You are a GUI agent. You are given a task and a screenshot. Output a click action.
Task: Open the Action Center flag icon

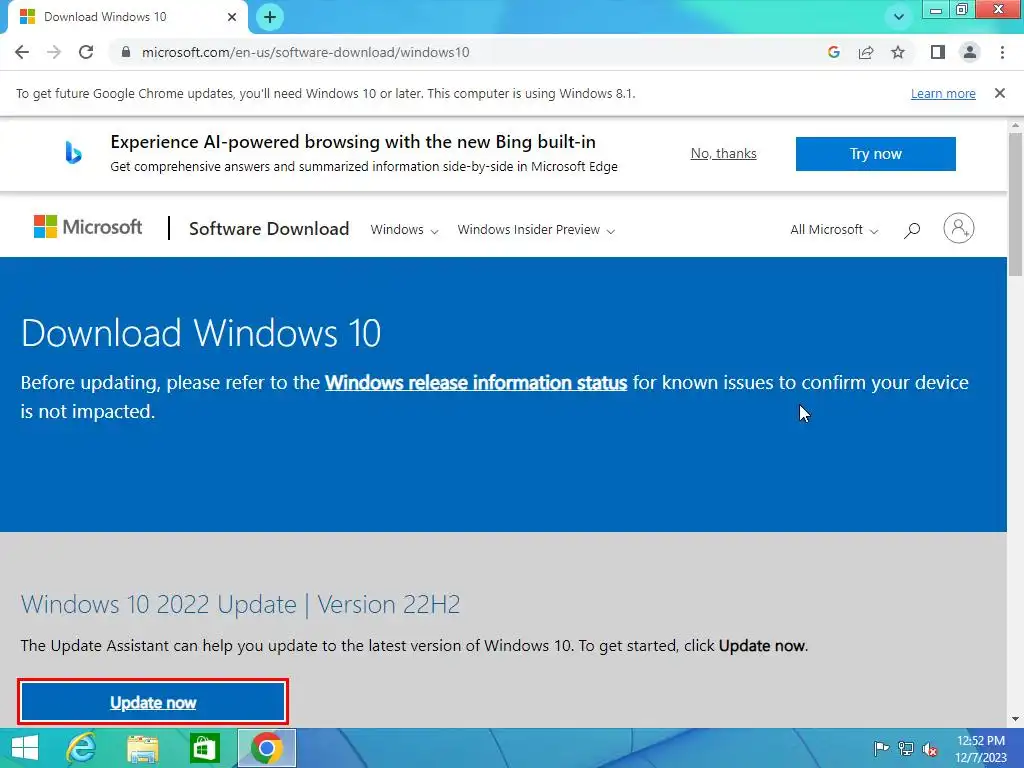tap(882, 748)
